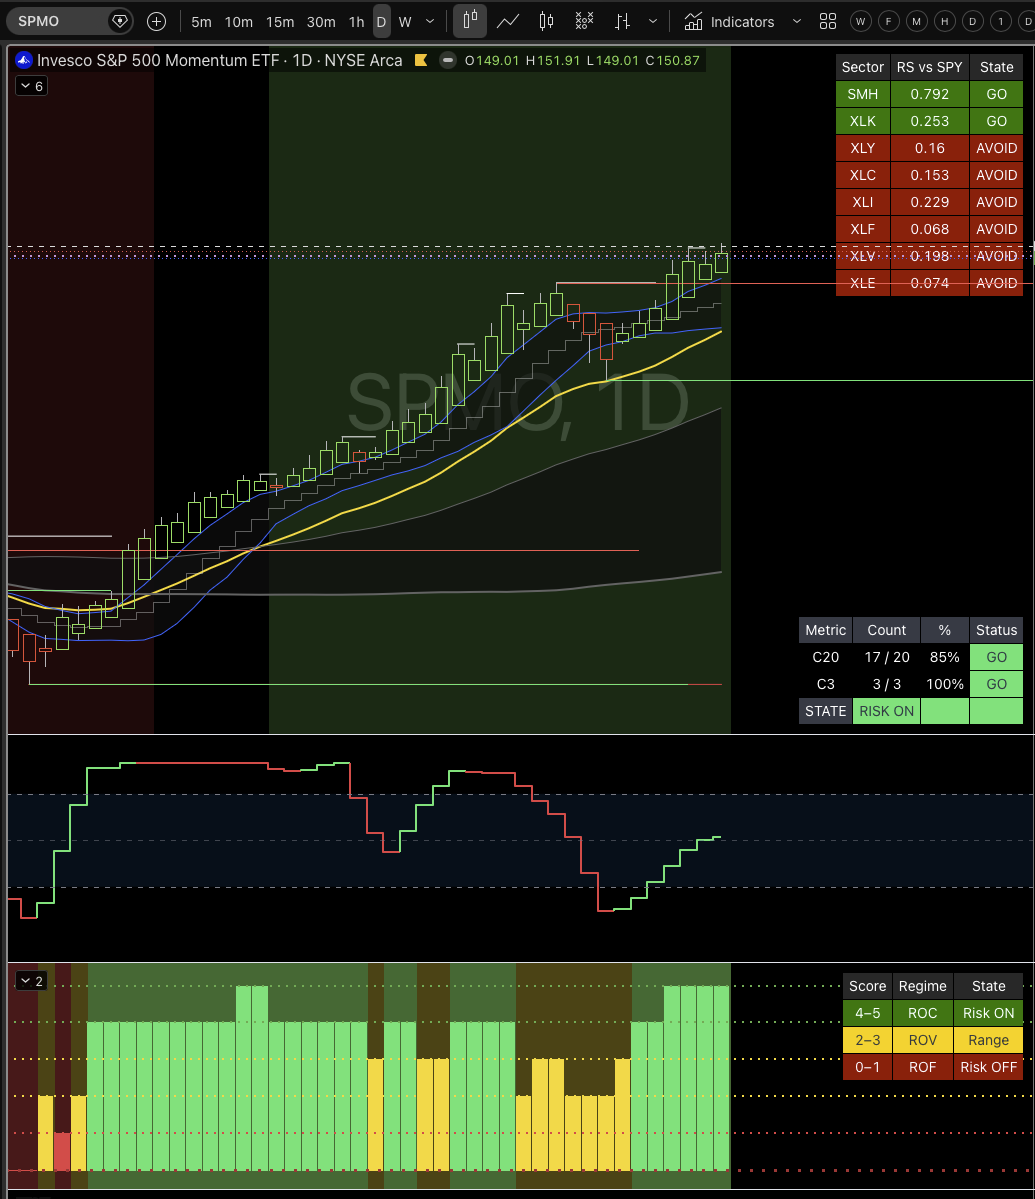Screen dimensions: 1035x1199
Task: Open the indicator templates grid icon
Action: point(828,21)
